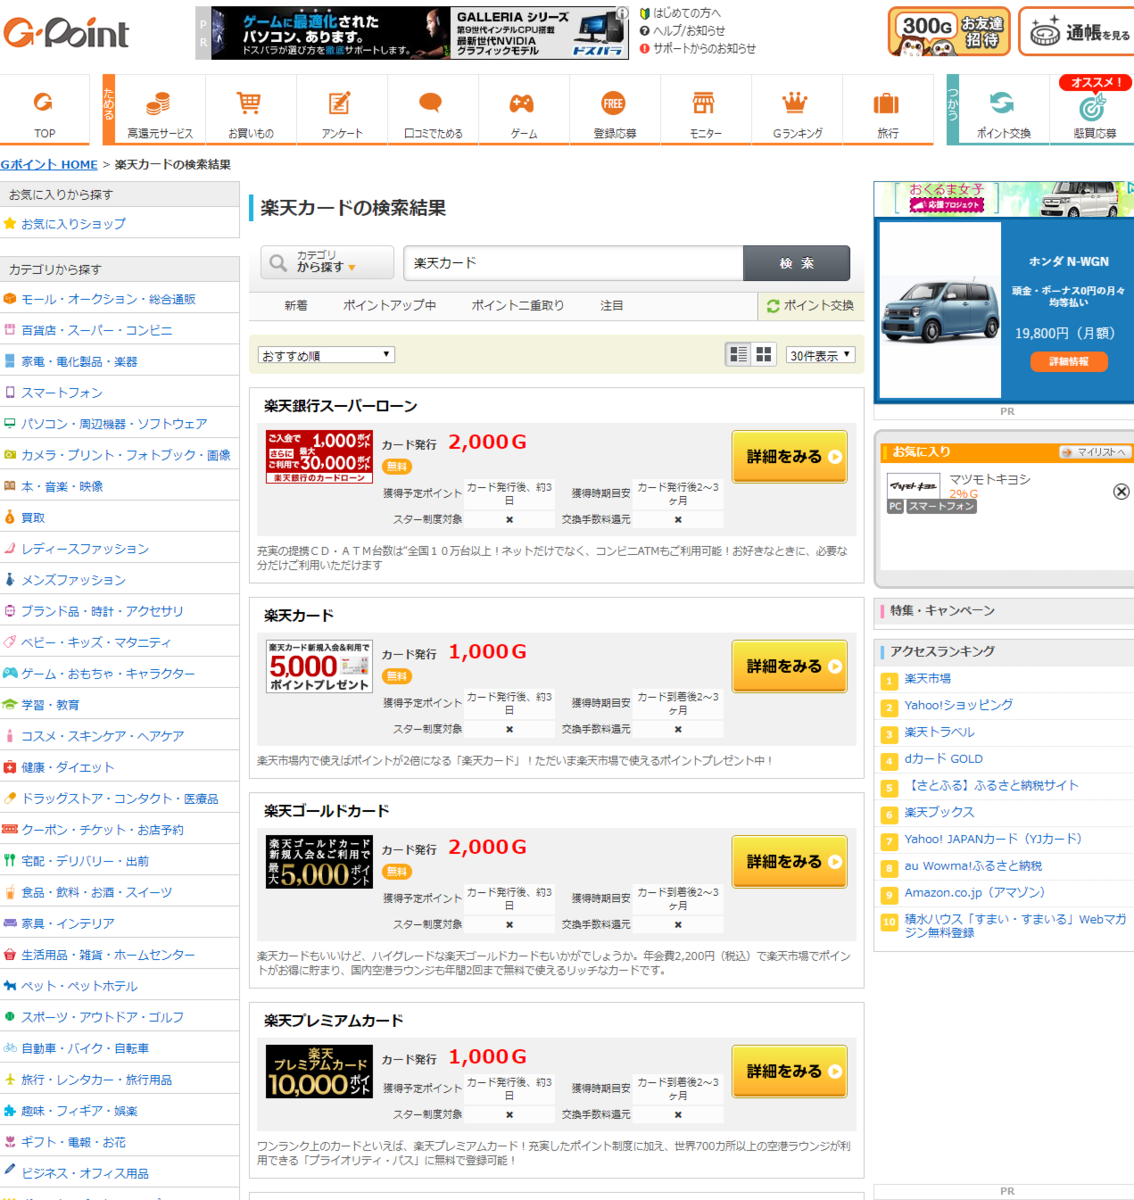View details for 楽天ゴールドカード
The height and width of the screenshot is (1200, 1134).
[790, 862]
